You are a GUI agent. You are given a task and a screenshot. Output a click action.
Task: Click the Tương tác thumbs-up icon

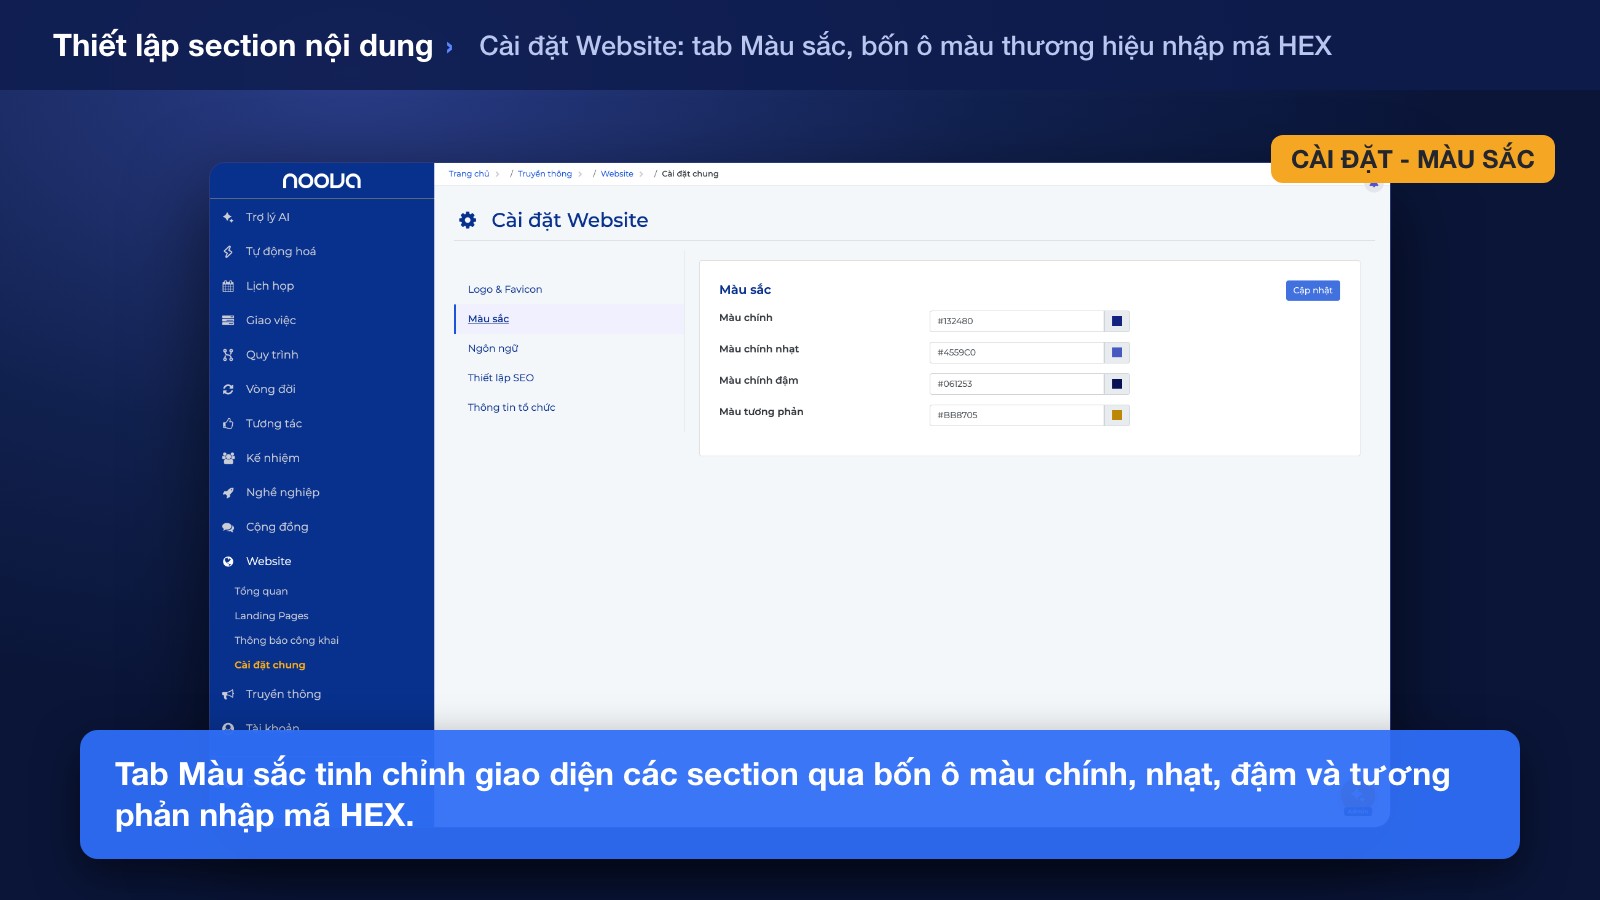[228, 424]
